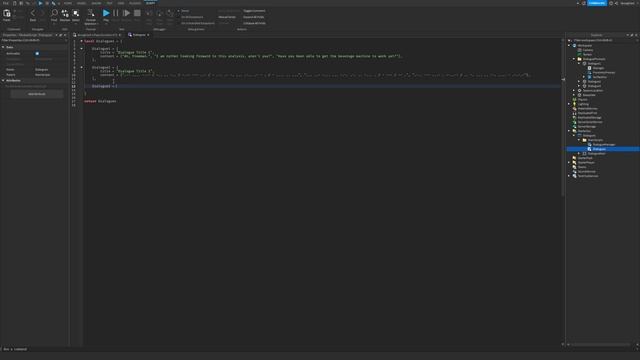
Task: Click the Filter Properties search field
Action: 33,40
